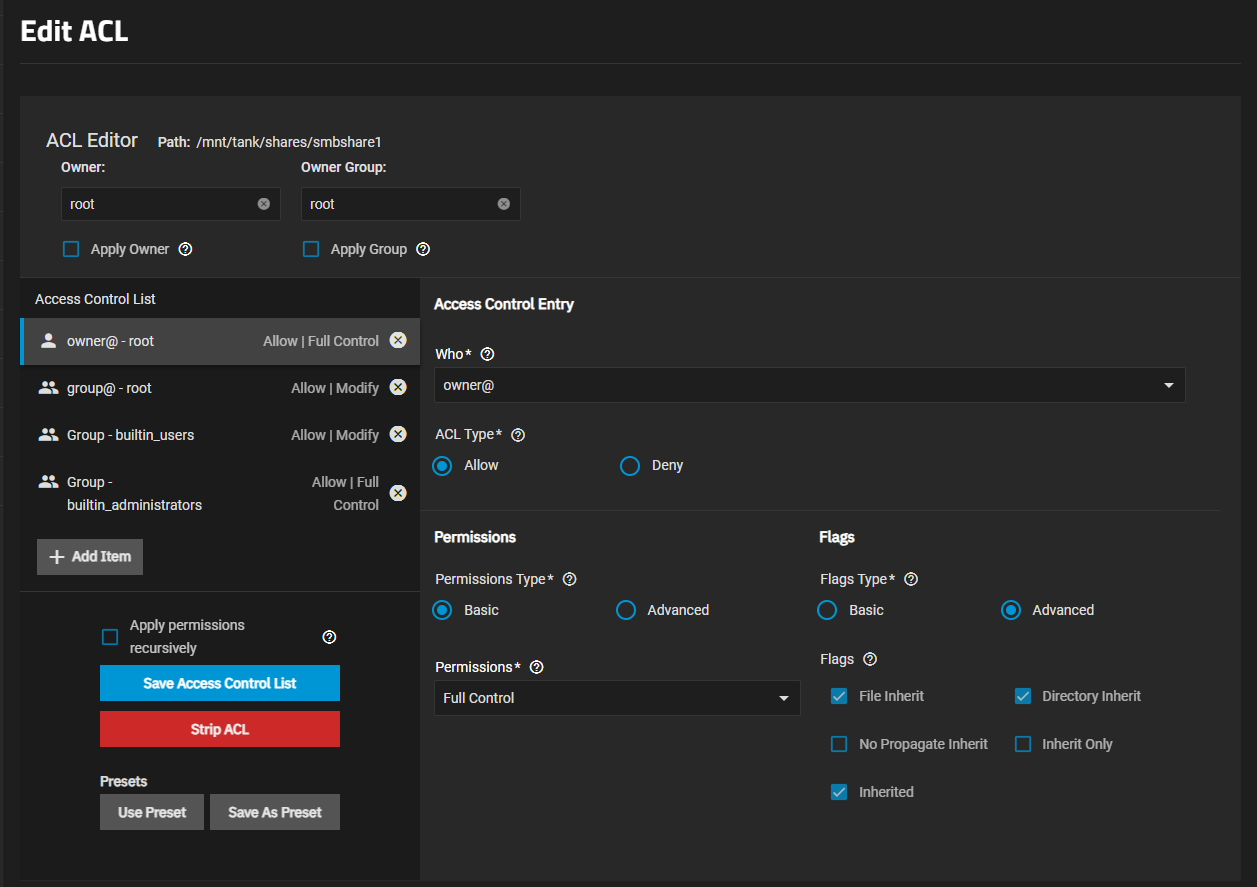Remove the owner@ - root ACL entry
This screenshot has width=1257, height=887.
coord(398,341)
